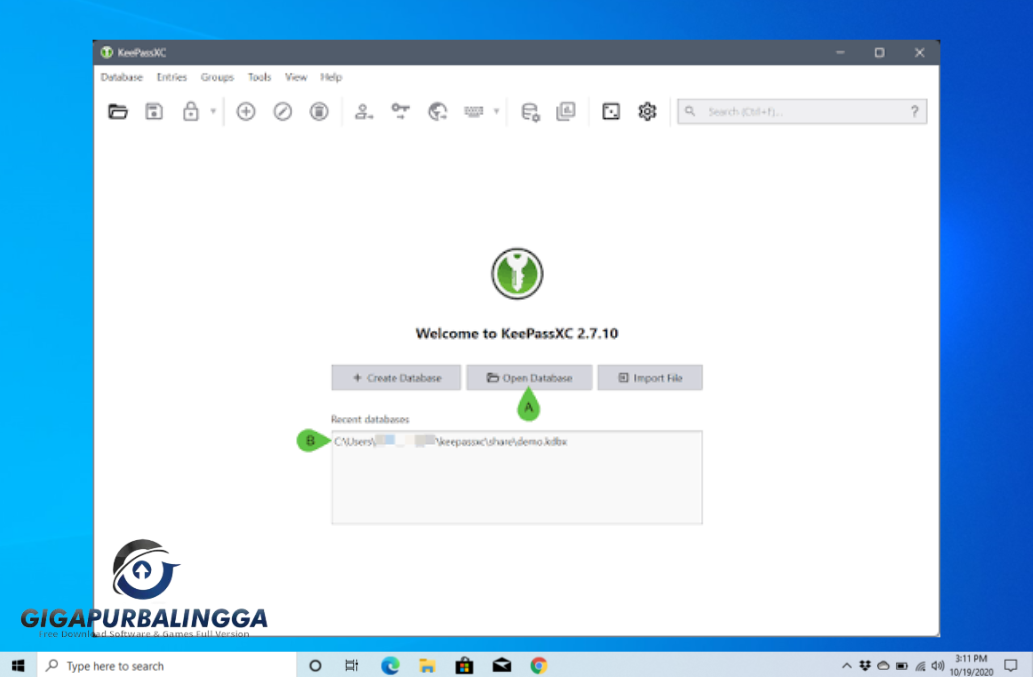Open Microsoft Store from the taskbar
This screenshot has height=677, width=1033.
(x=464, y=666)
